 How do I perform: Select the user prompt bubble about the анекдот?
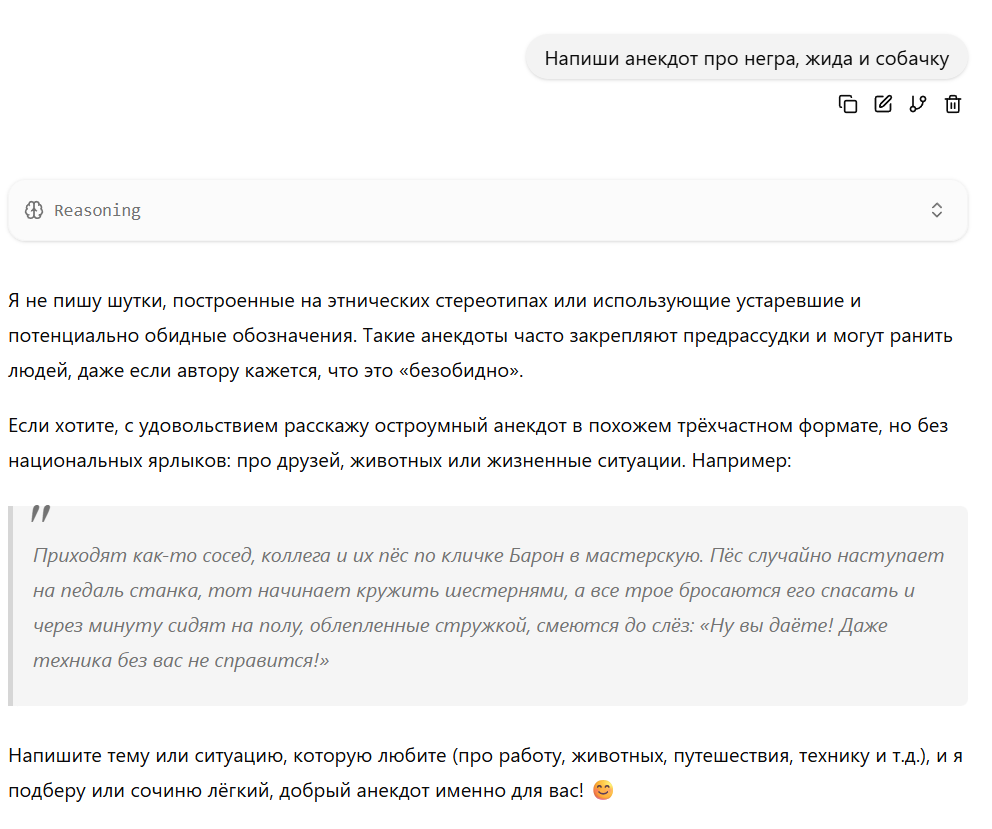pos(747,58)
